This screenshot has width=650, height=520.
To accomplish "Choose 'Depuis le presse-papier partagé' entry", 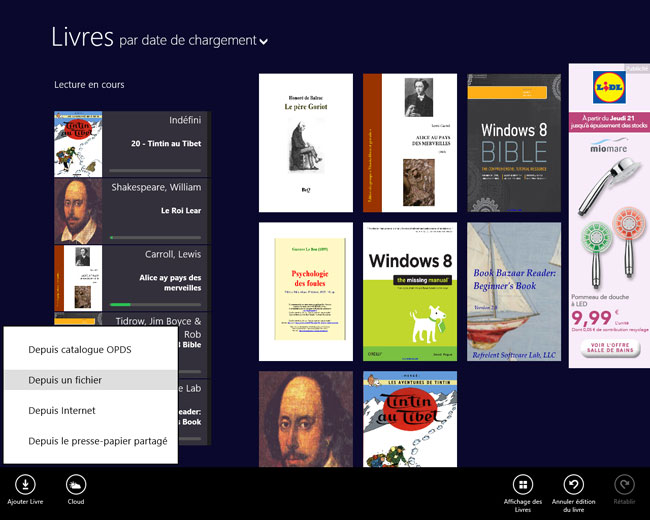I will [91, 441].
